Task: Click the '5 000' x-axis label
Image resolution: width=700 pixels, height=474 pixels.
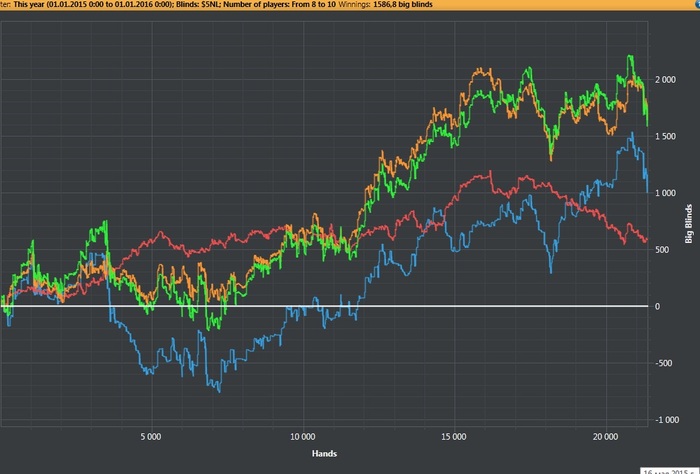Action: pos(151,437)
